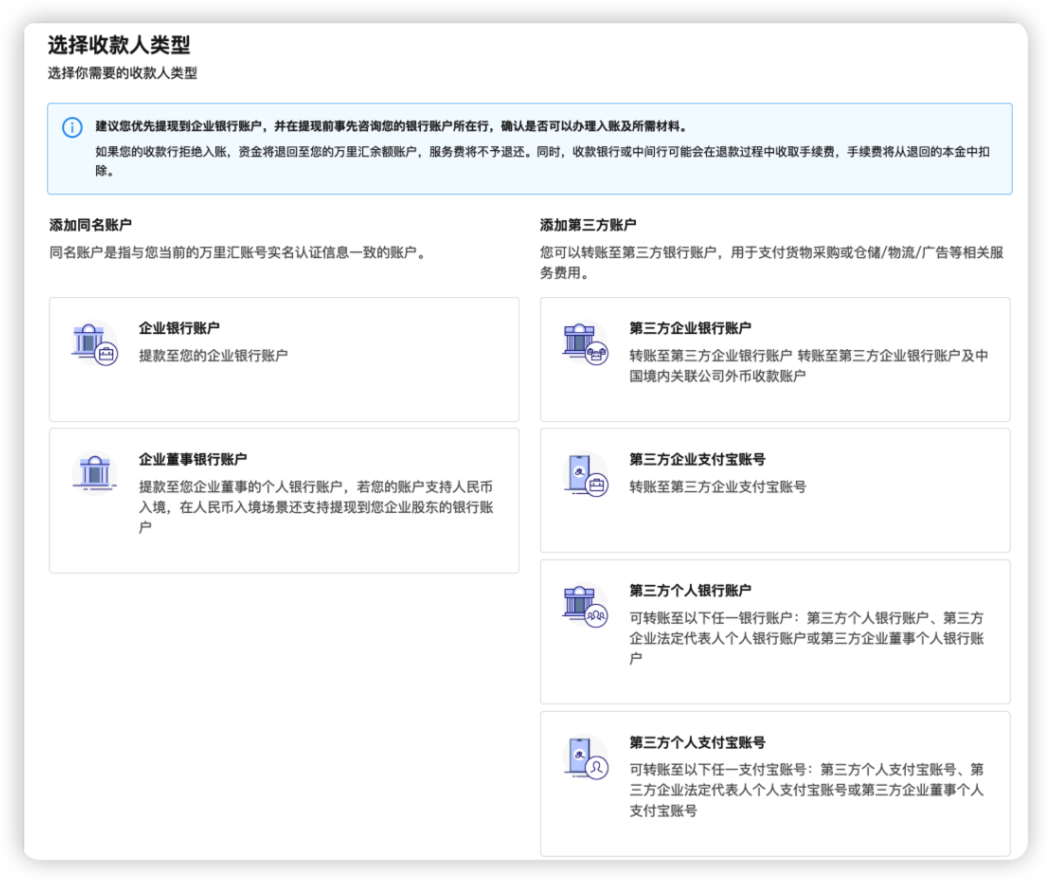
Task: Click the description 转账至第三方企业支付宝账号
Action: click(x=717, y=487)
